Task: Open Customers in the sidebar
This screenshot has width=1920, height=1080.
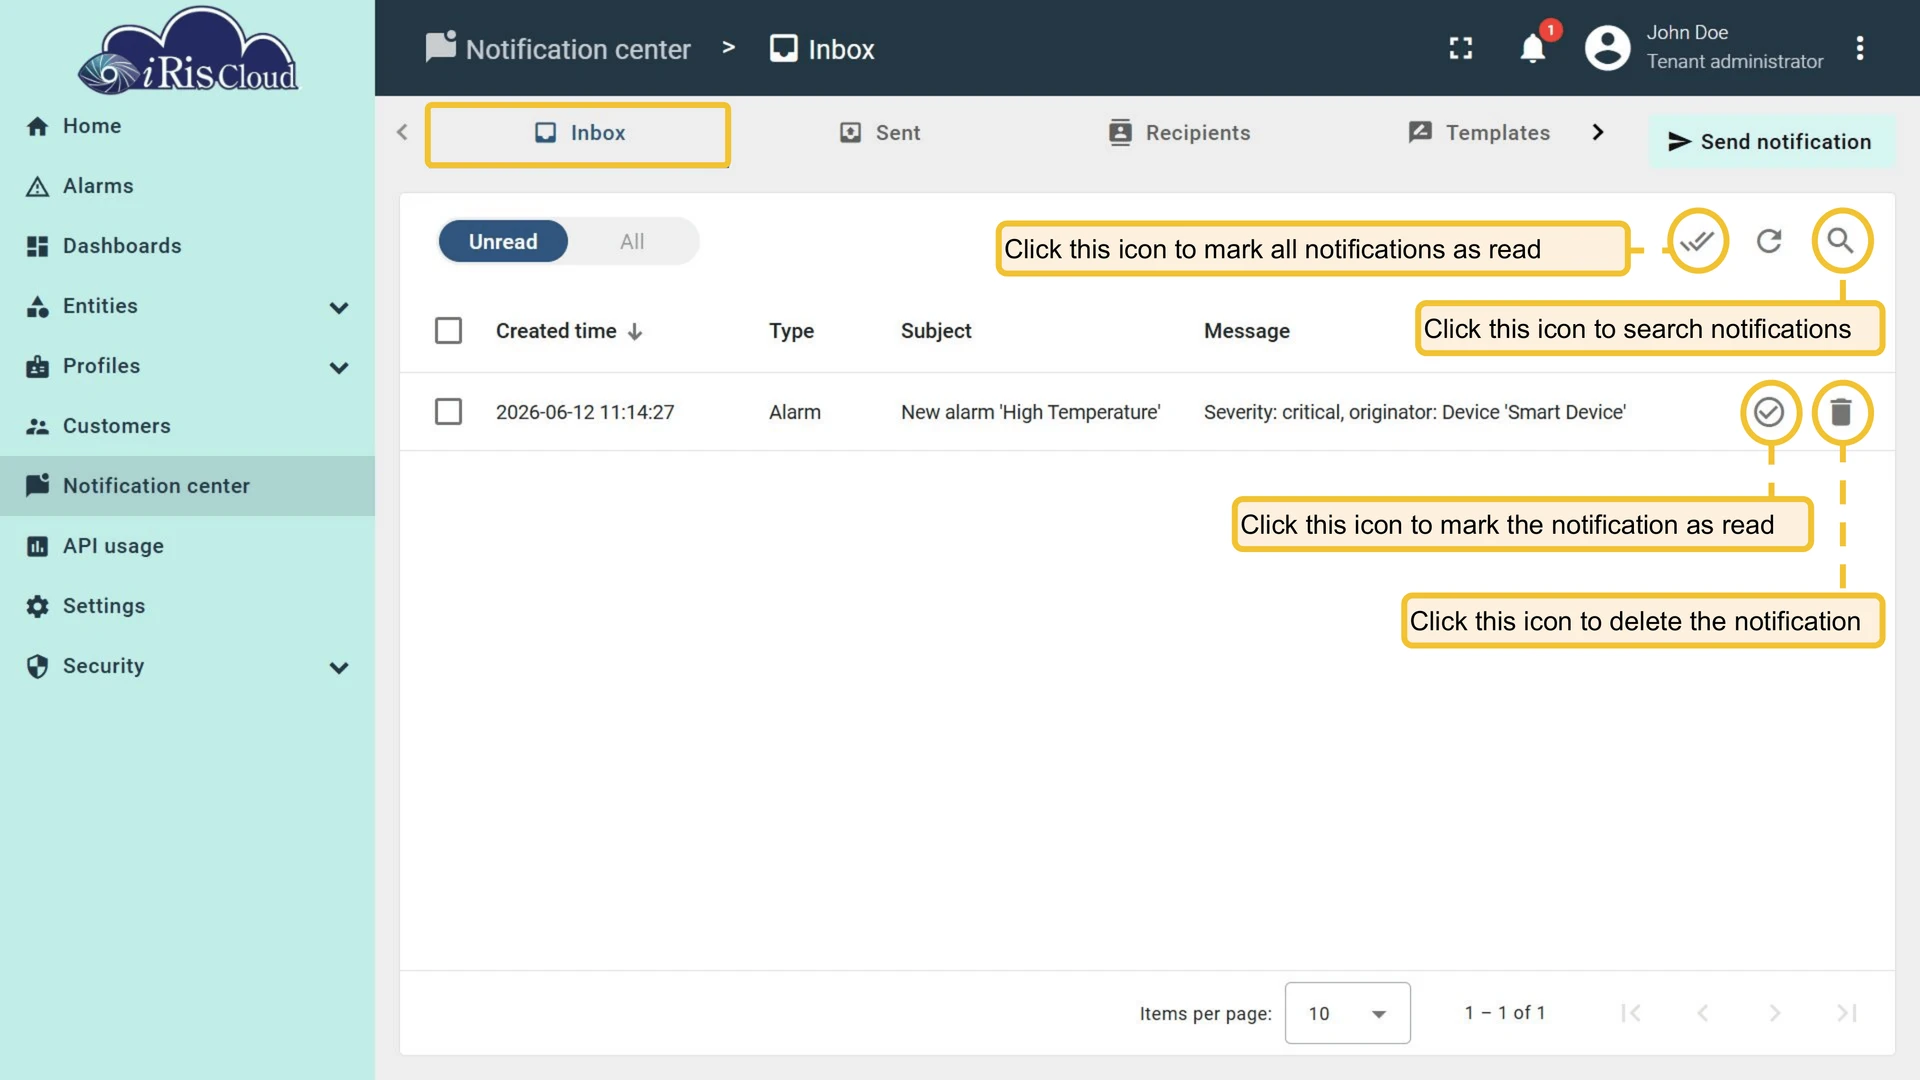Action: 187,426
